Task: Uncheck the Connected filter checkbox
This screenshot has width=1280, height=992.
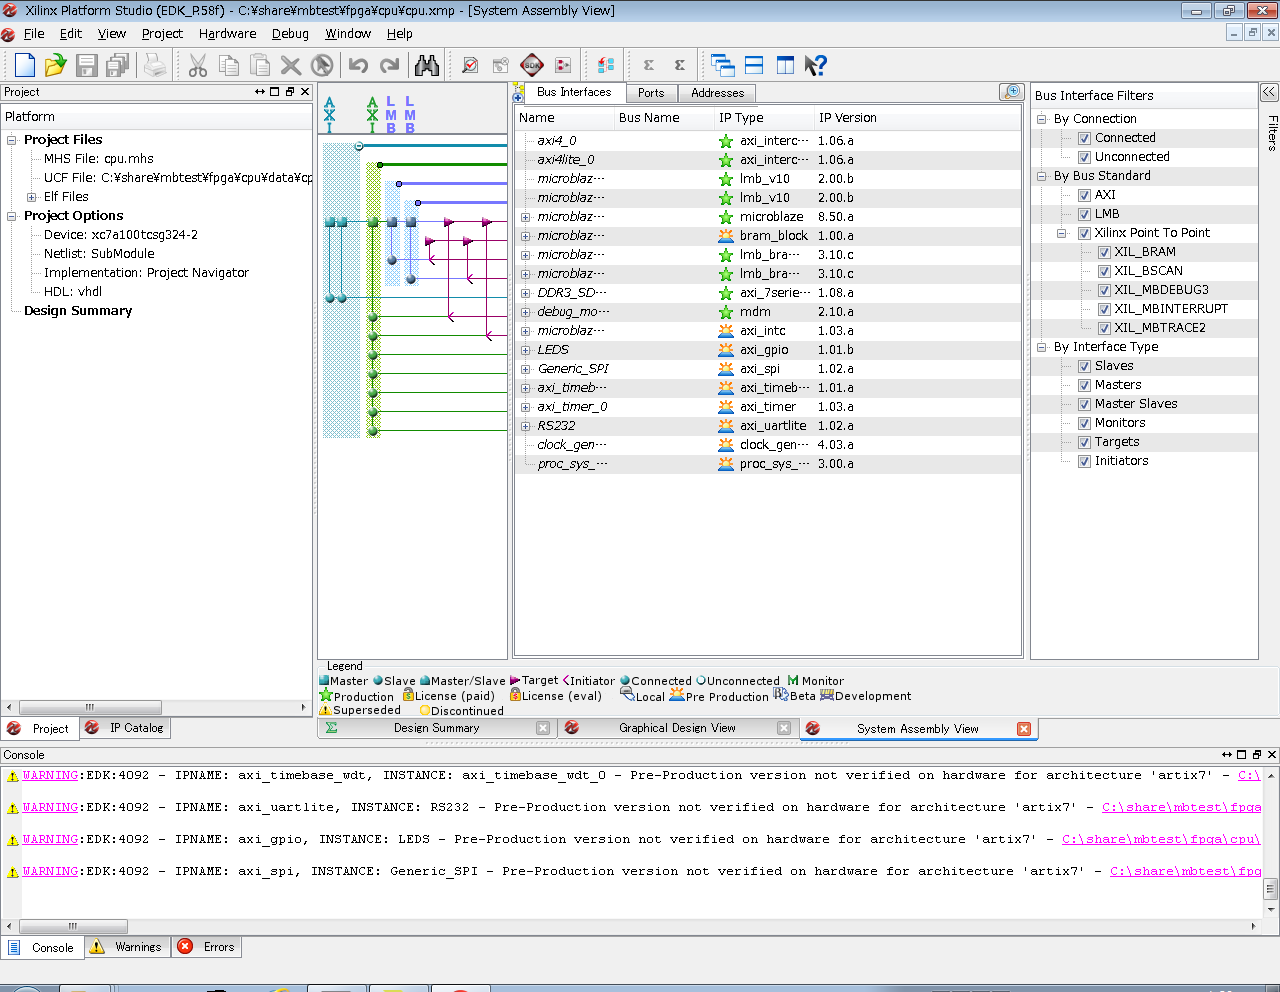Action: click(1084, 138)
